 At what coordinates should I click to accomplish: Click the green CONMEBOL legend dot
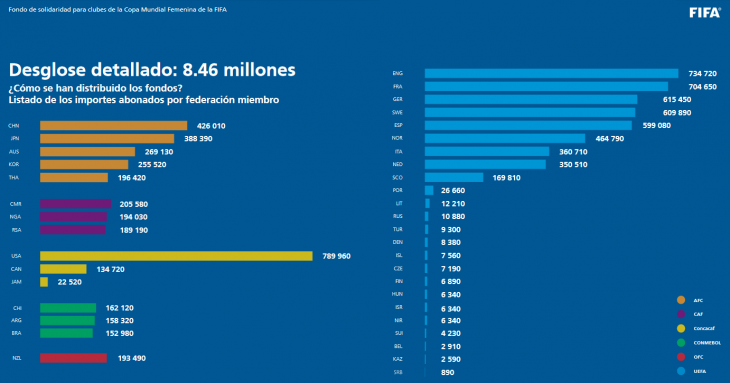point(681,343)
